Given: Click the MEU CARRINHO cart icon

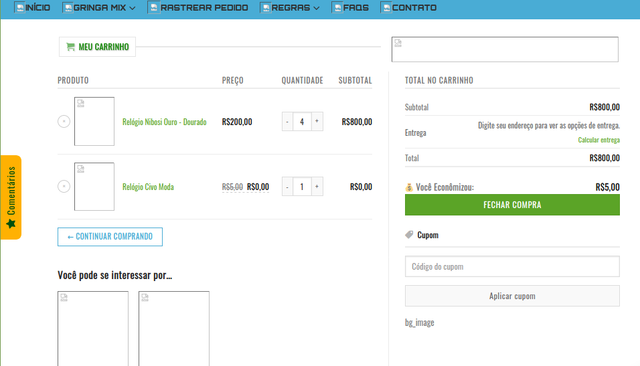Looking at the screenshot, I should 71,47.
